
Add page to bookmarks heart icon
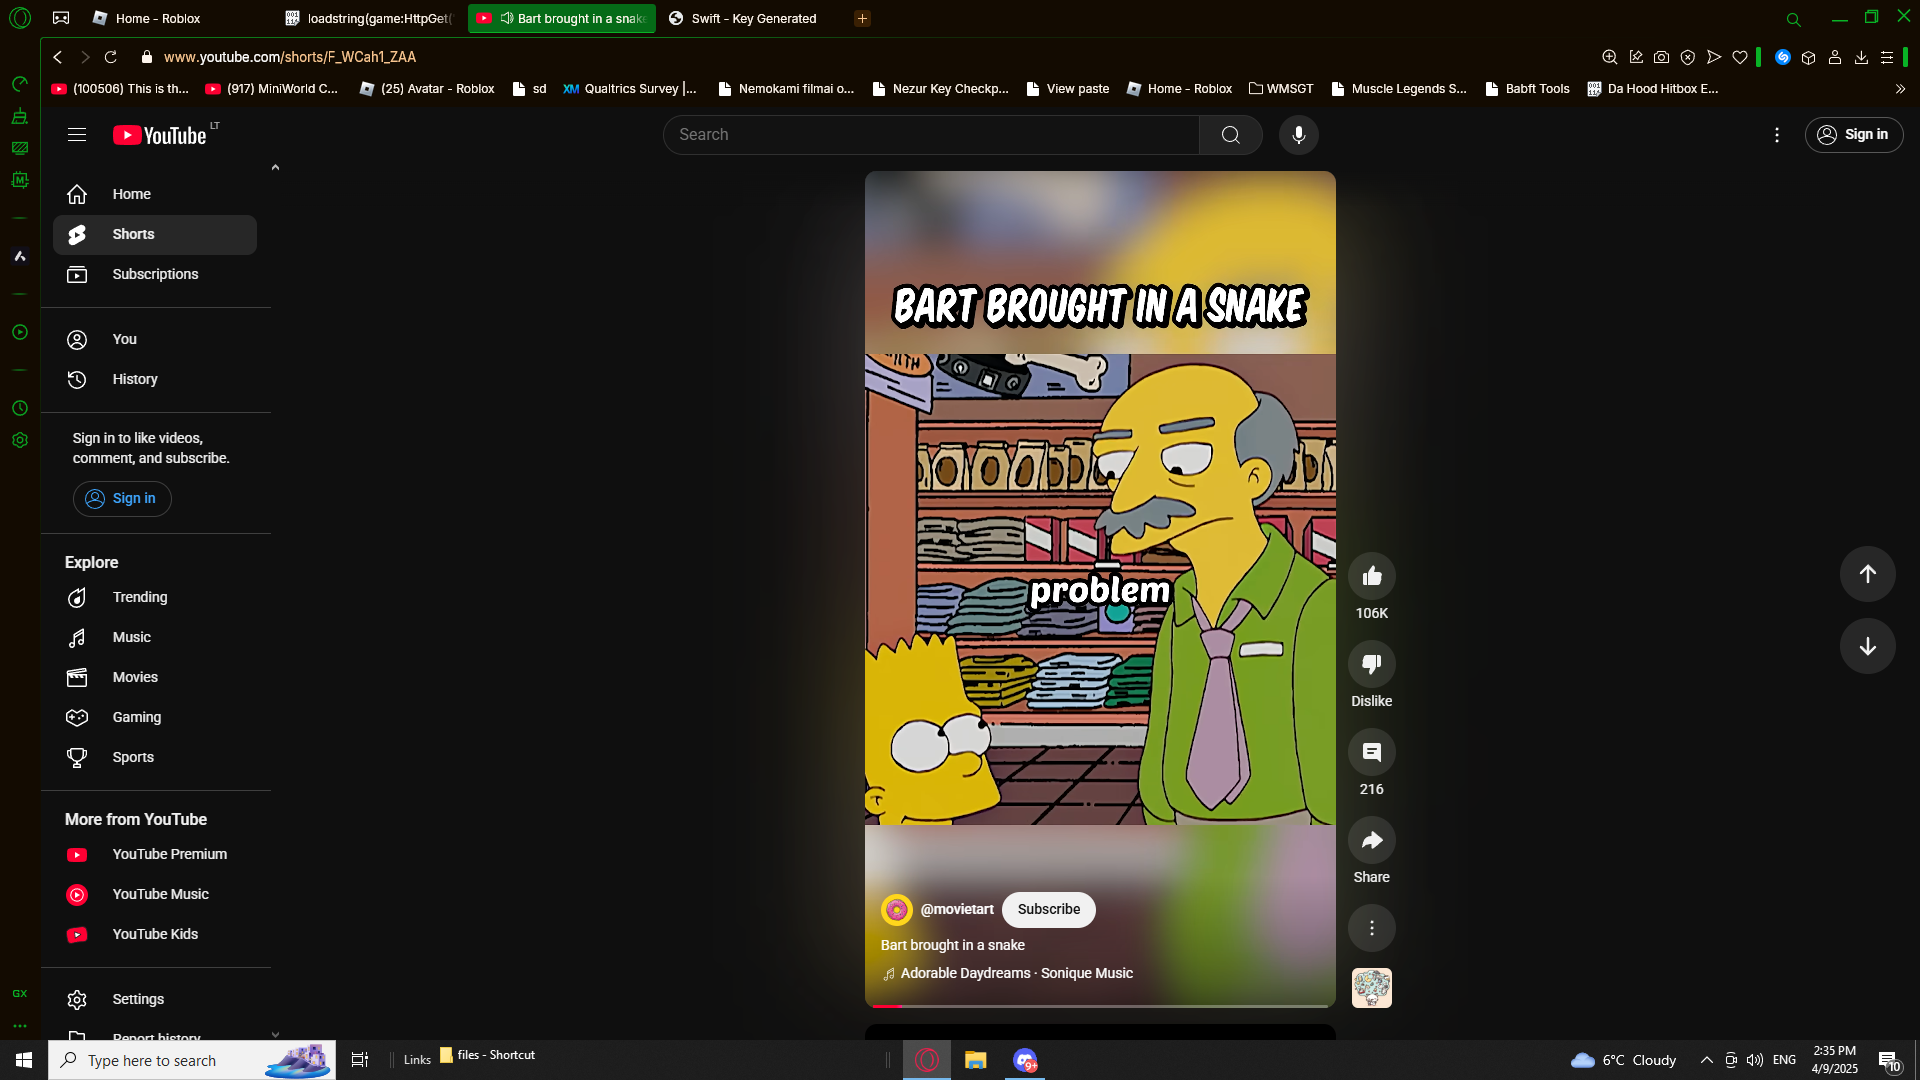1740,57
